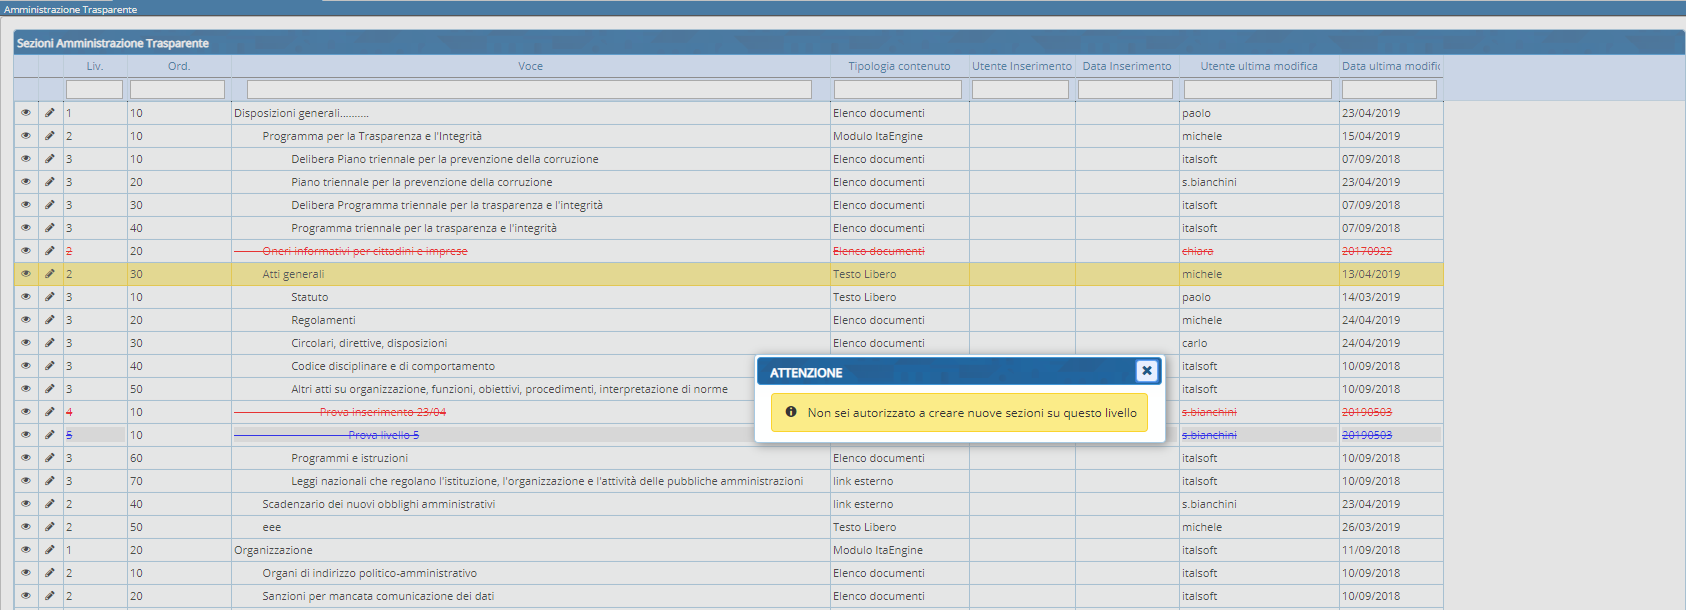
Task: Click the Voce filter input field
Action: pyautogui.click(x=529, y=90)
